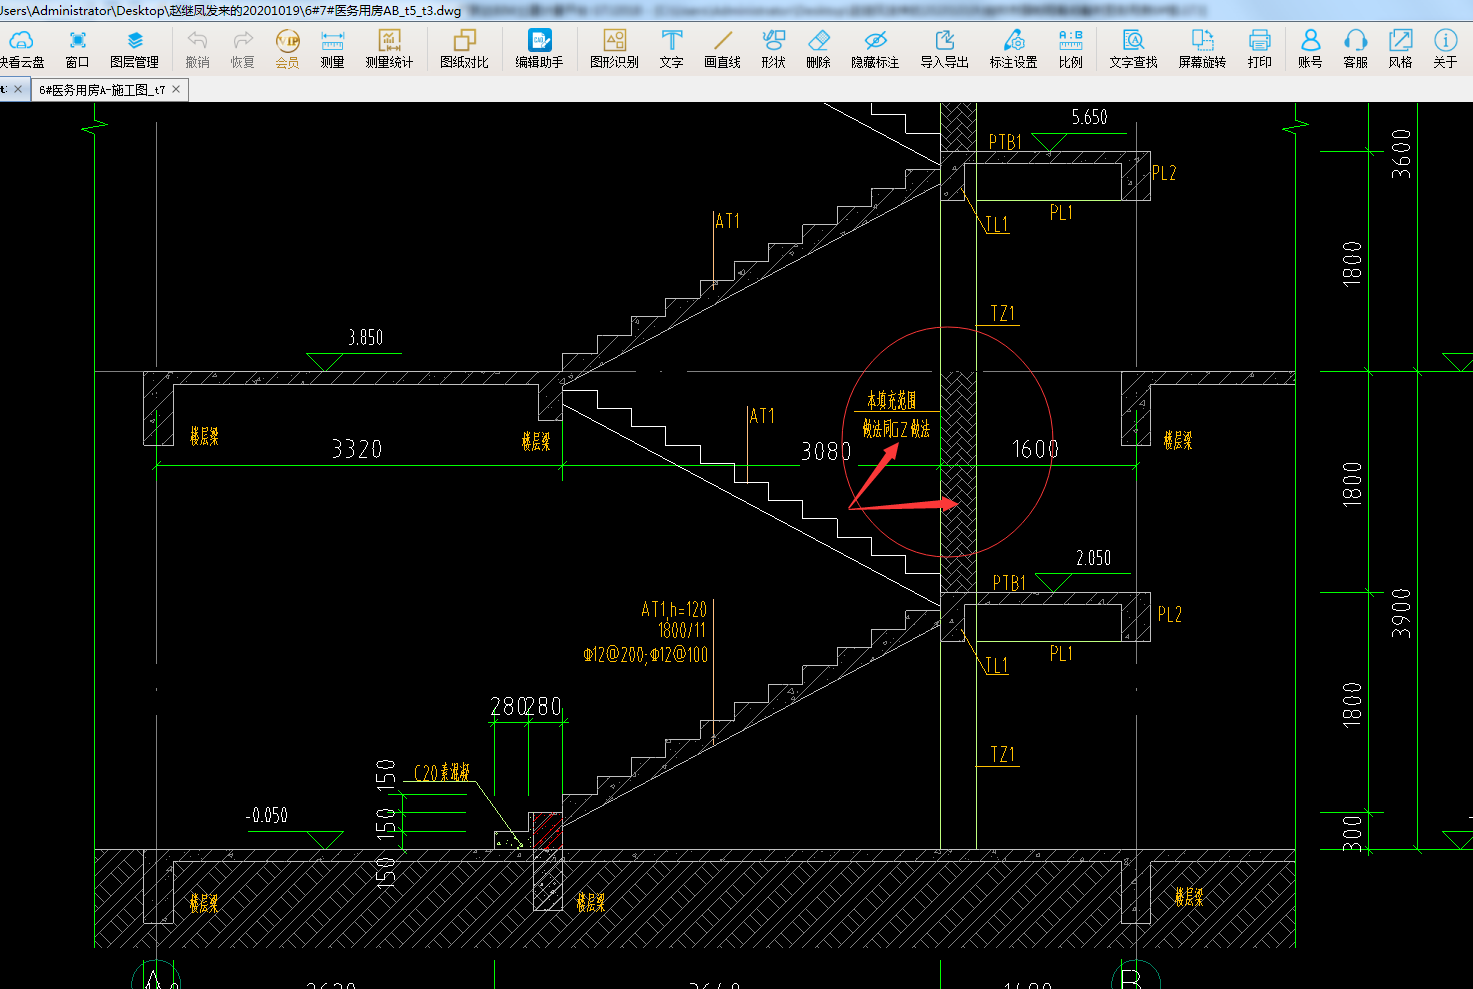Click the 撤销 undo icon
The image size is (1473, 989).
[x=197, y=48]
